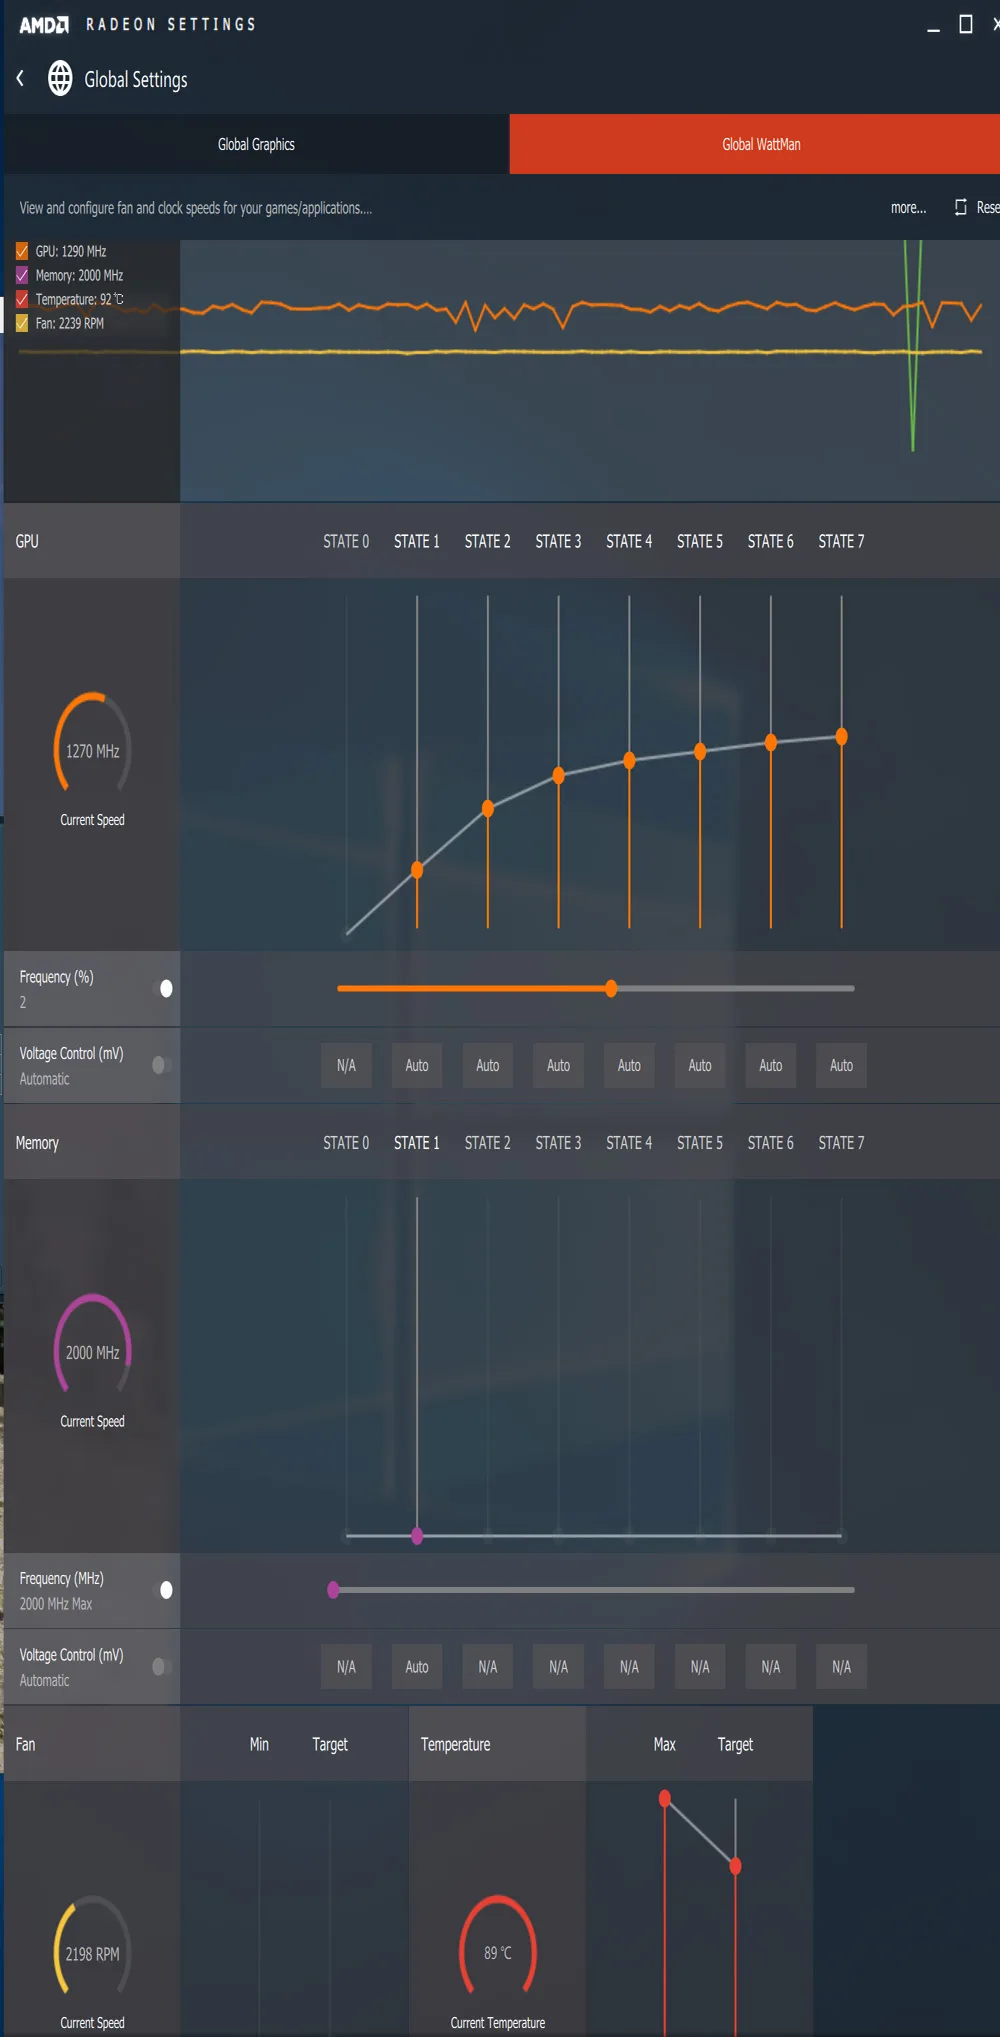Click the Global Settings page title
The width and height of the screenshot is (1000, 2037).
[x=136, y=80]
